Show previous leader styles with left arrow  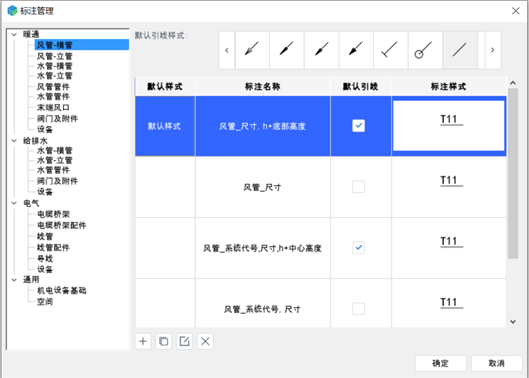point(227,50)
